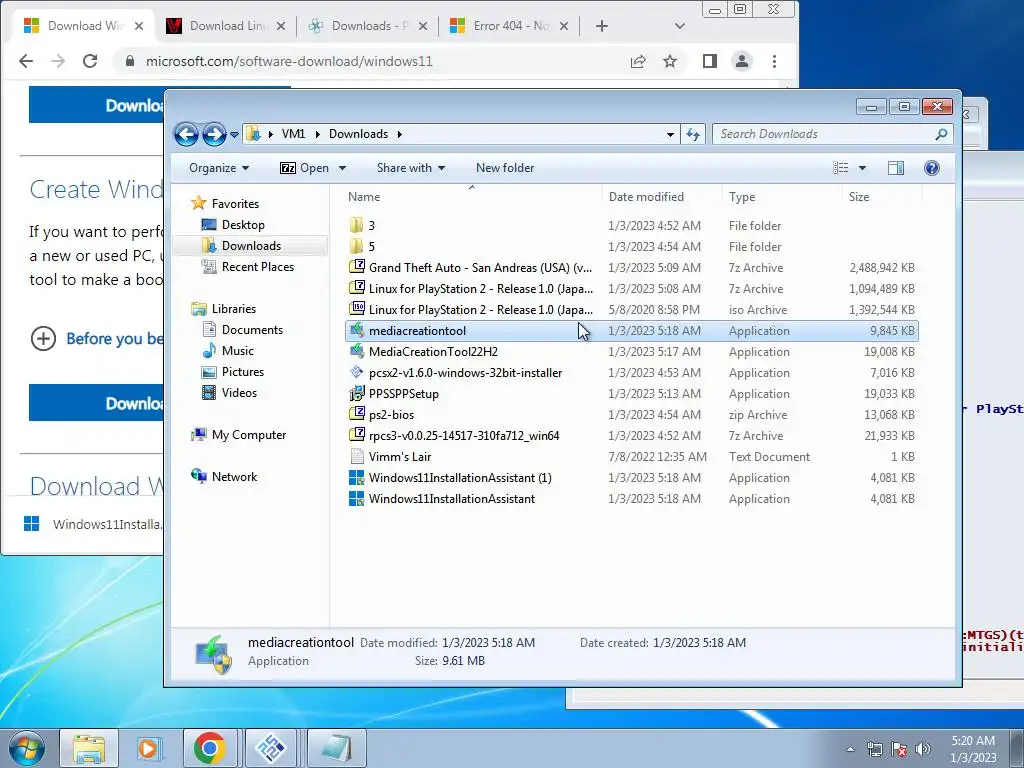Viewport: 1024px width, 768px height.
Task: Click Chrome profile avatar icon
Action: click(742, 61)
